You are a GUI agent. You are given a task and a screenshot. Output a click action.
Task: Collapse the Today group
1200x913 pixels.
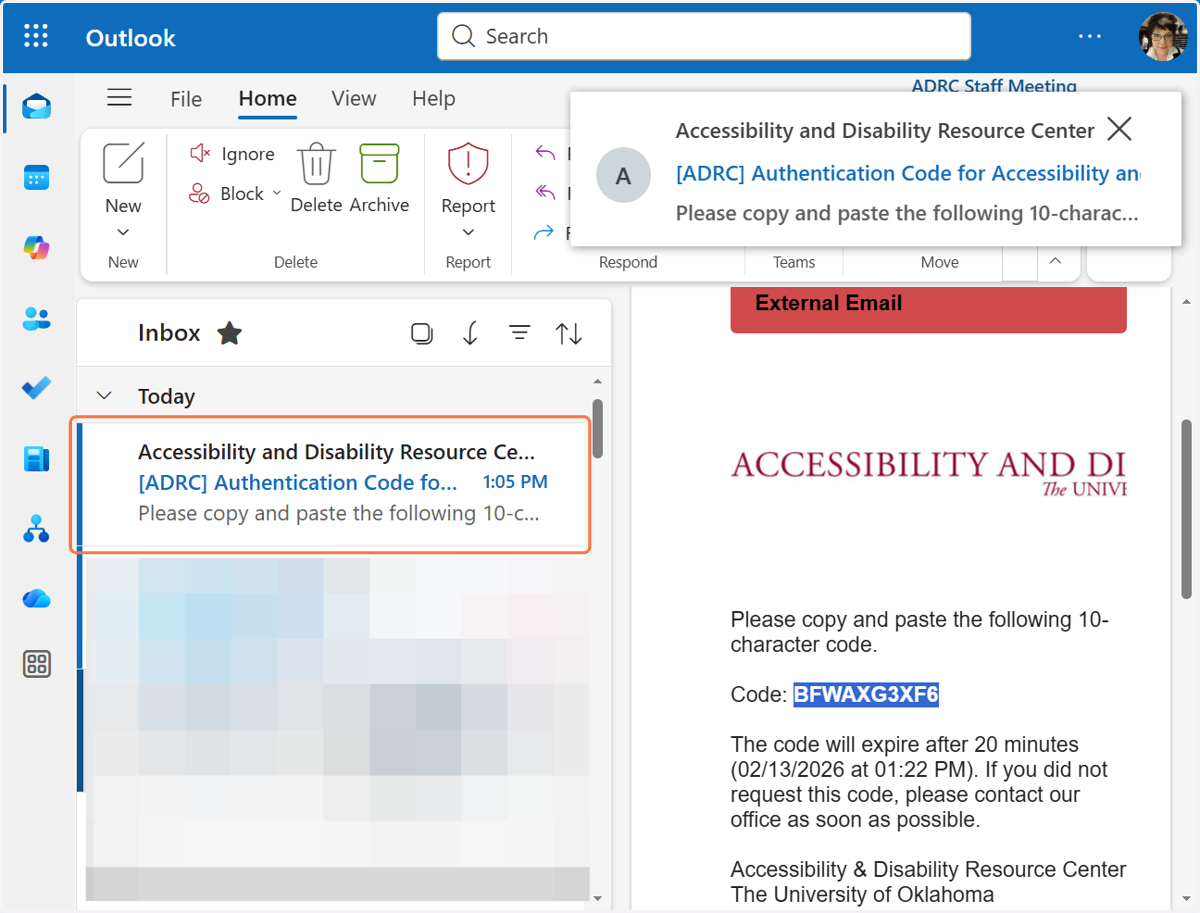(x=105, y=396)
